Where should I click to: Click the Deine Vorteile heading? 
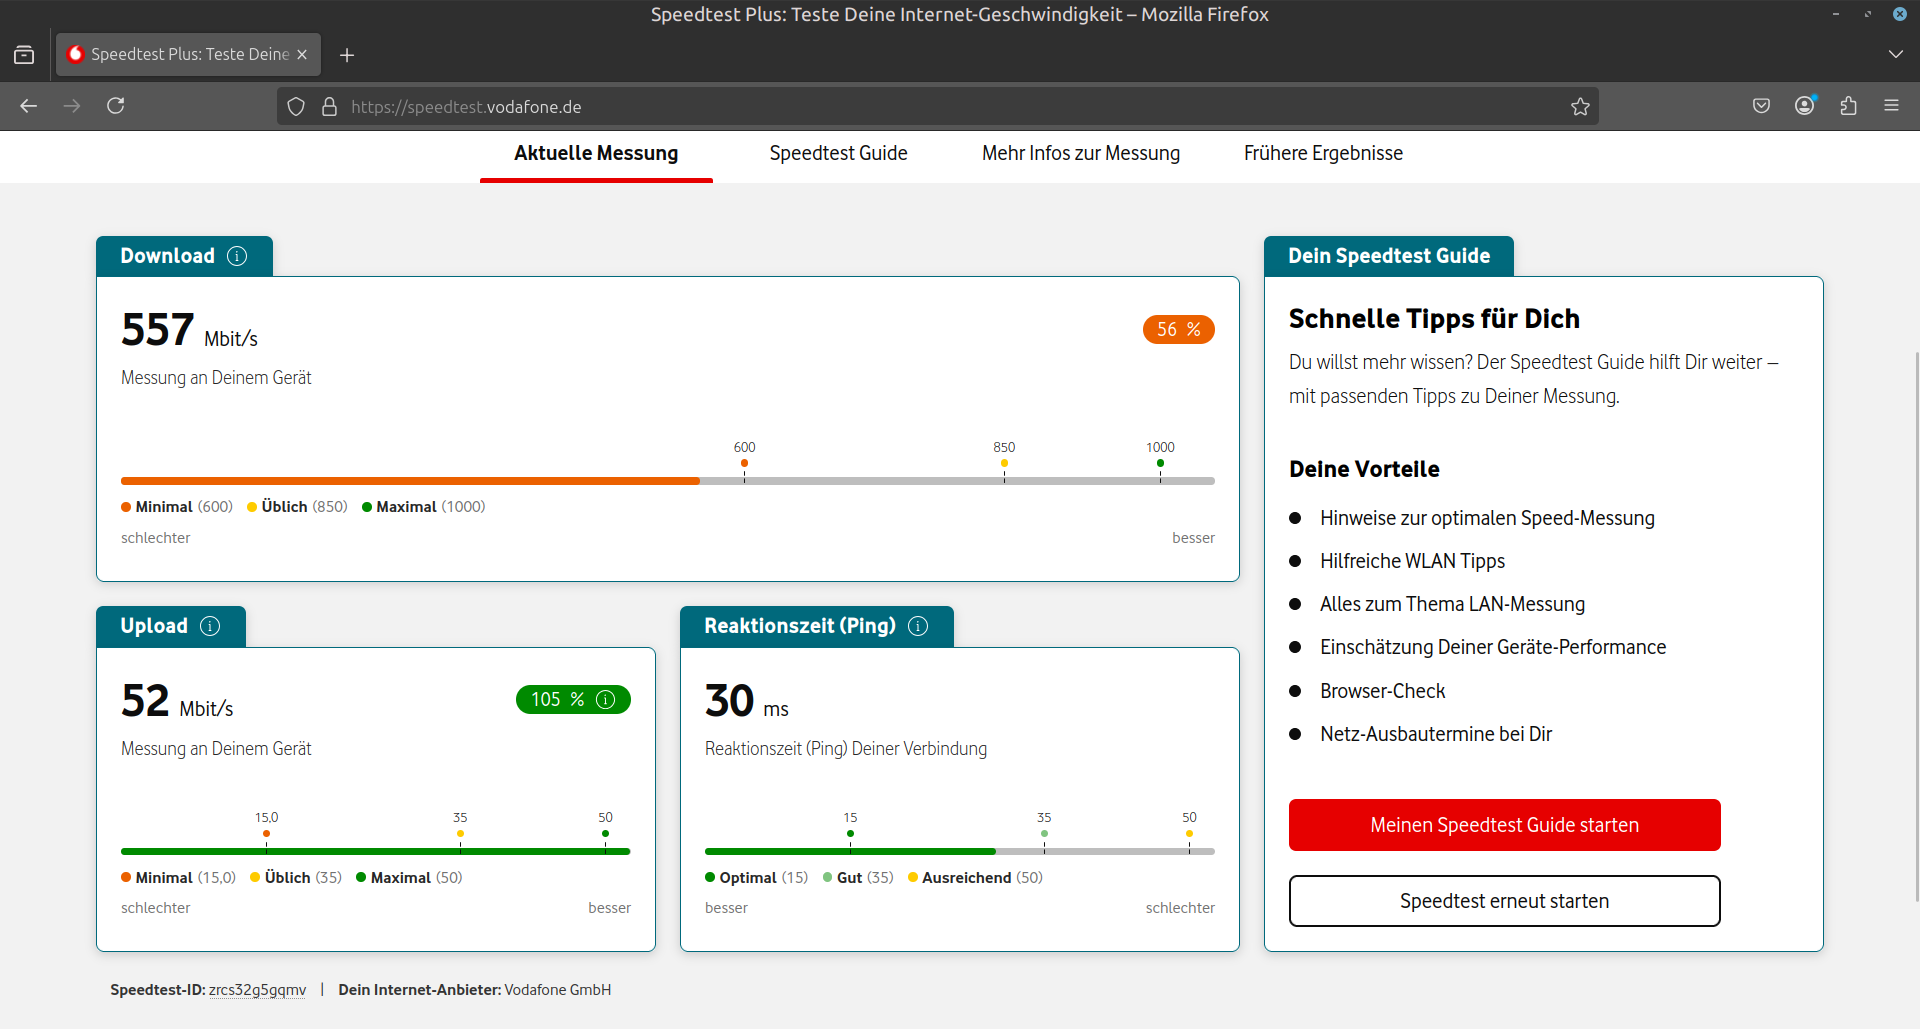tap(1364, 469)
